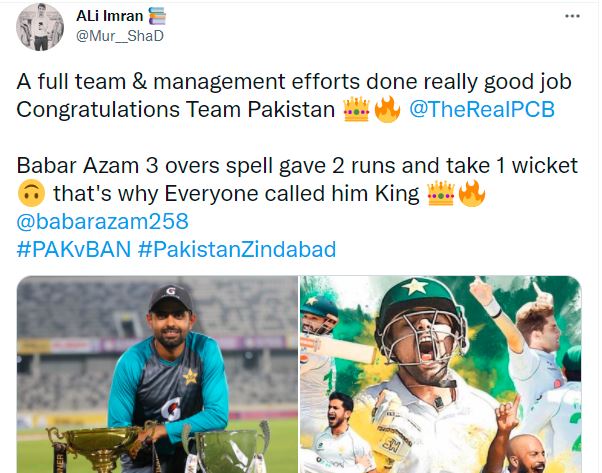The height and width of the screenshot is (473, 602).
Task: Open the photo of Babar with trophies
Action: [157, 374]
